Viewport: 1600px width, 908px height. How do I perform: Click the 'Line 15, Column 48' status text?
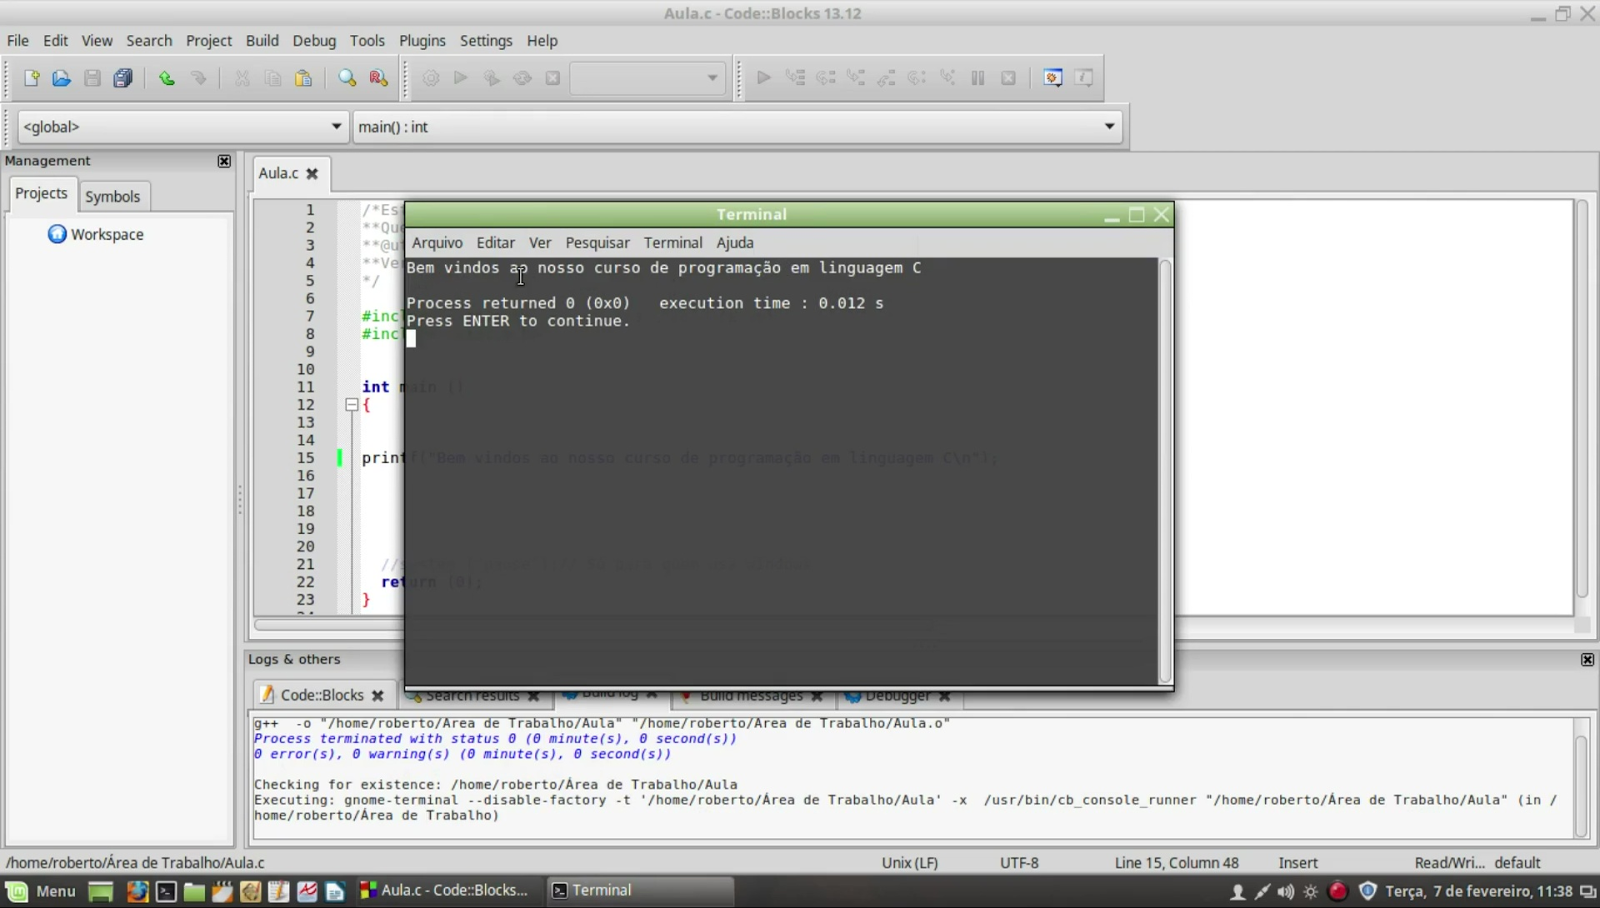click(1176, 863)
